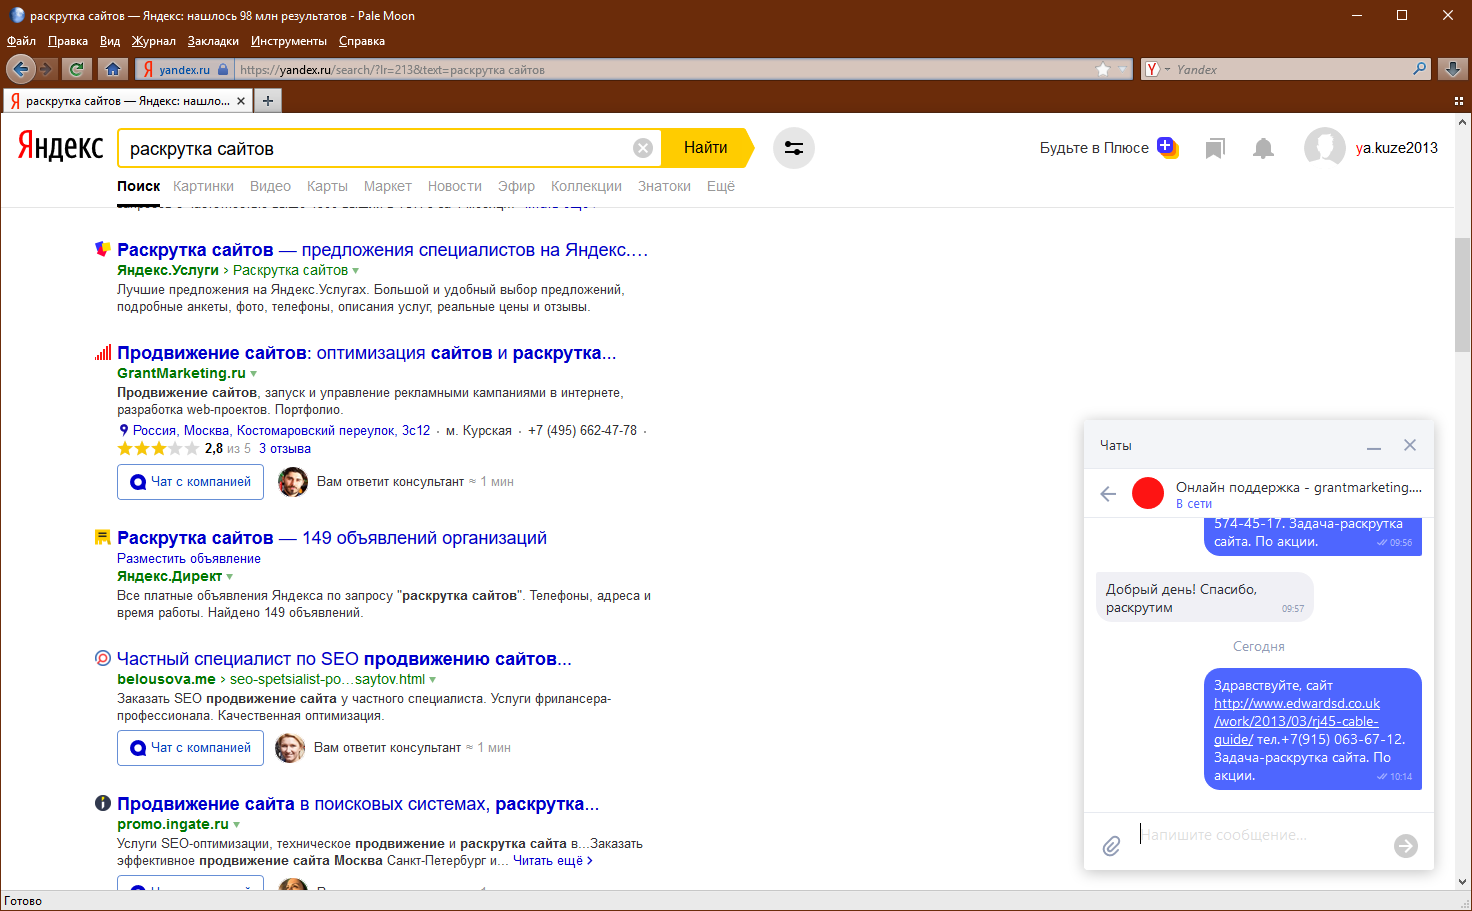The image size is (1472, 911).
Task: Attach a file with the paperclip icon
Action: point(1111,846)
